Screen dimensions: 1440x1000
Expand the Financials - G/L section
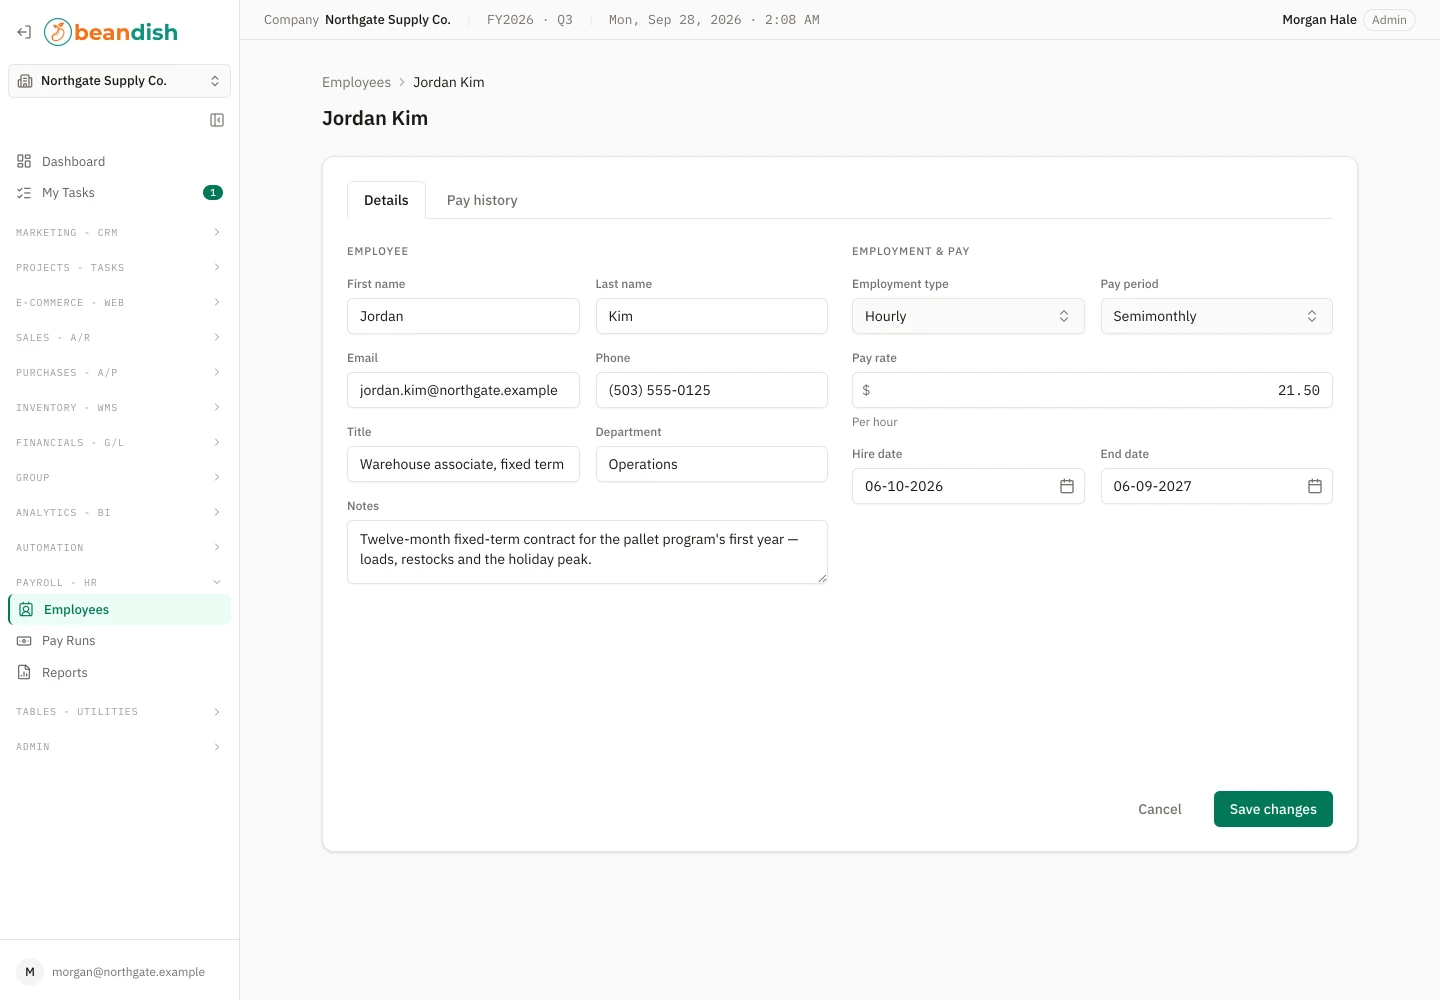click(x=119, y=443)
